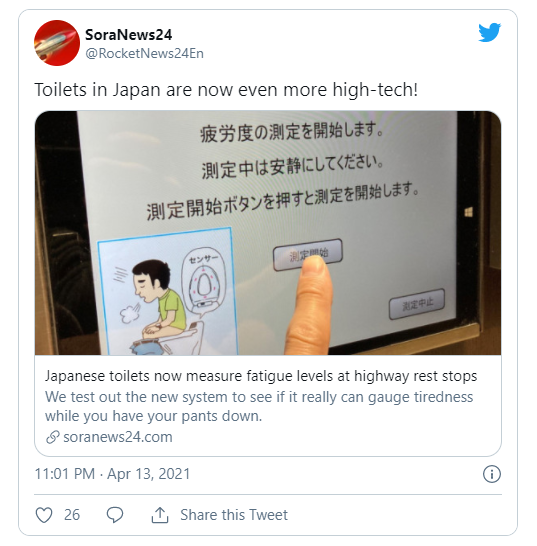The image size is (537, 546).
Task: Click the Windows logo on the tablet bezel
Action: [x=469, y=212]
